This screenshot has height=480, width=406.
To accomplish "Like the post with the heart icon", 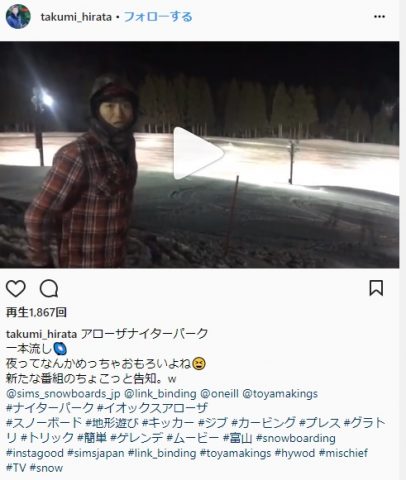I will point(16,288).
